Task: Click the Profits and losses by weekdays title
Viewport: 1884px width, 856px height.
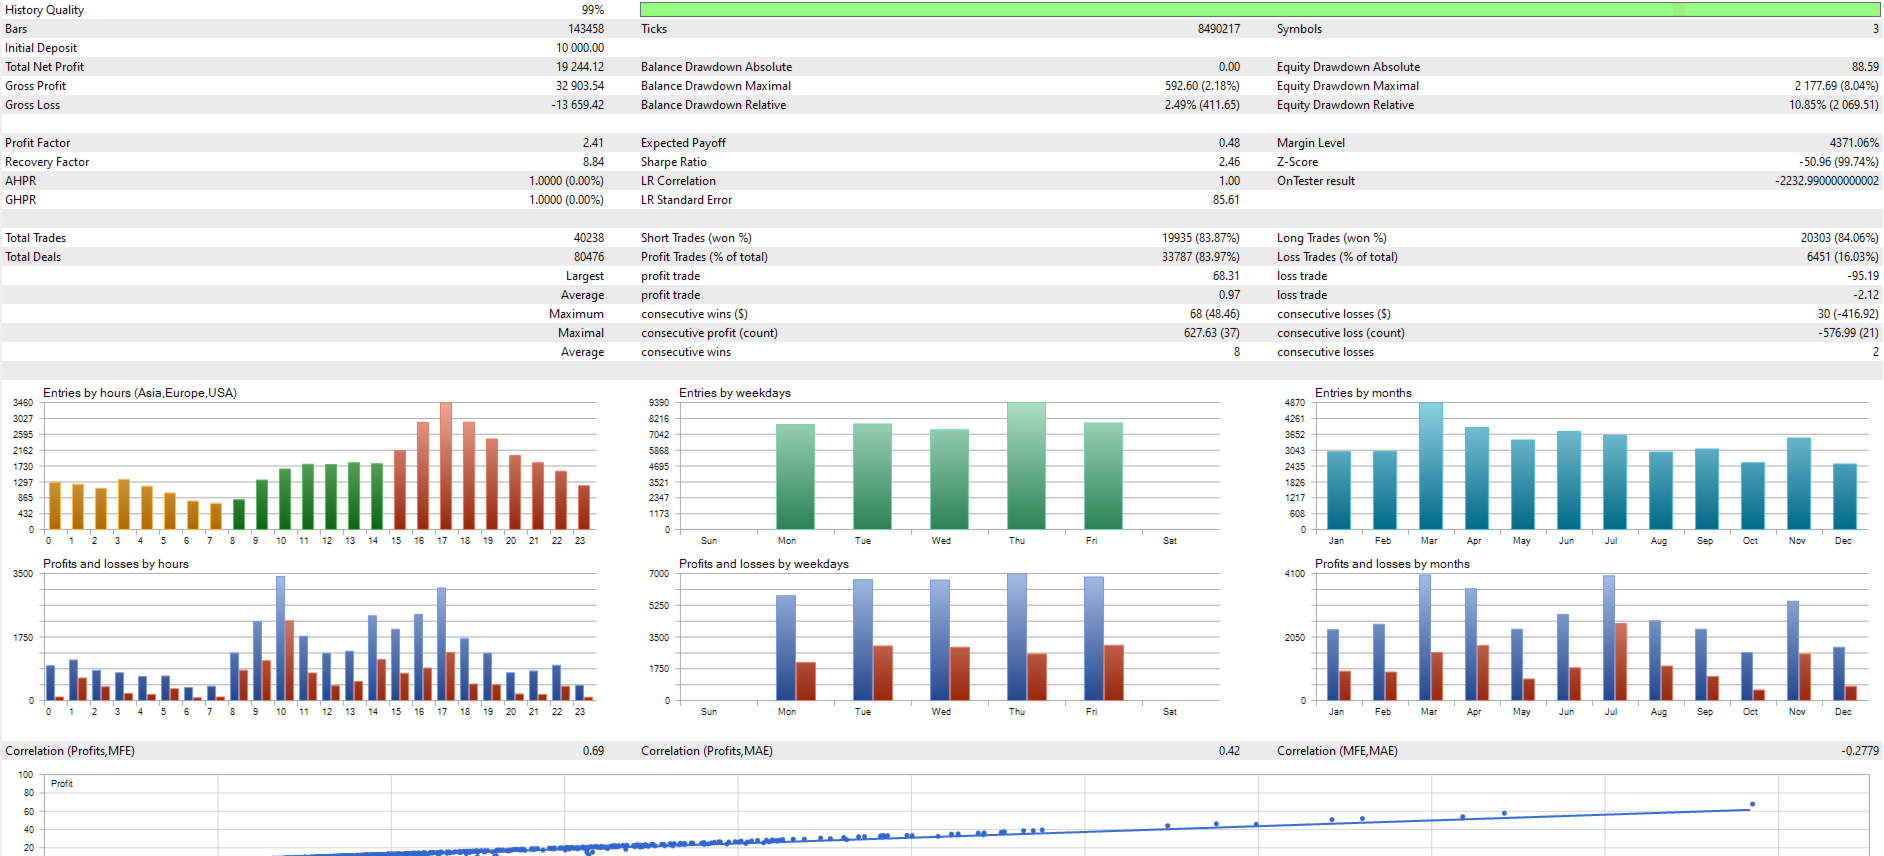Action: point(764,564)
